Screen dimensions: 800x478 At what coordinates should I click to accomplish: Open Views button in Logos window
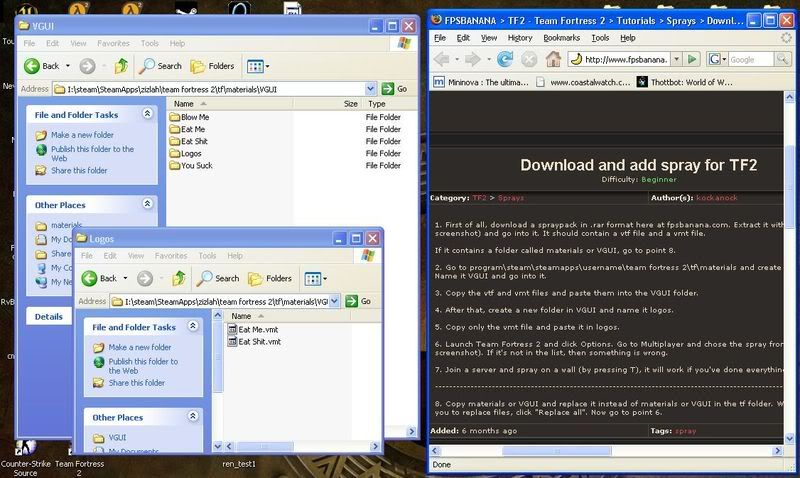tap(316, 278)
